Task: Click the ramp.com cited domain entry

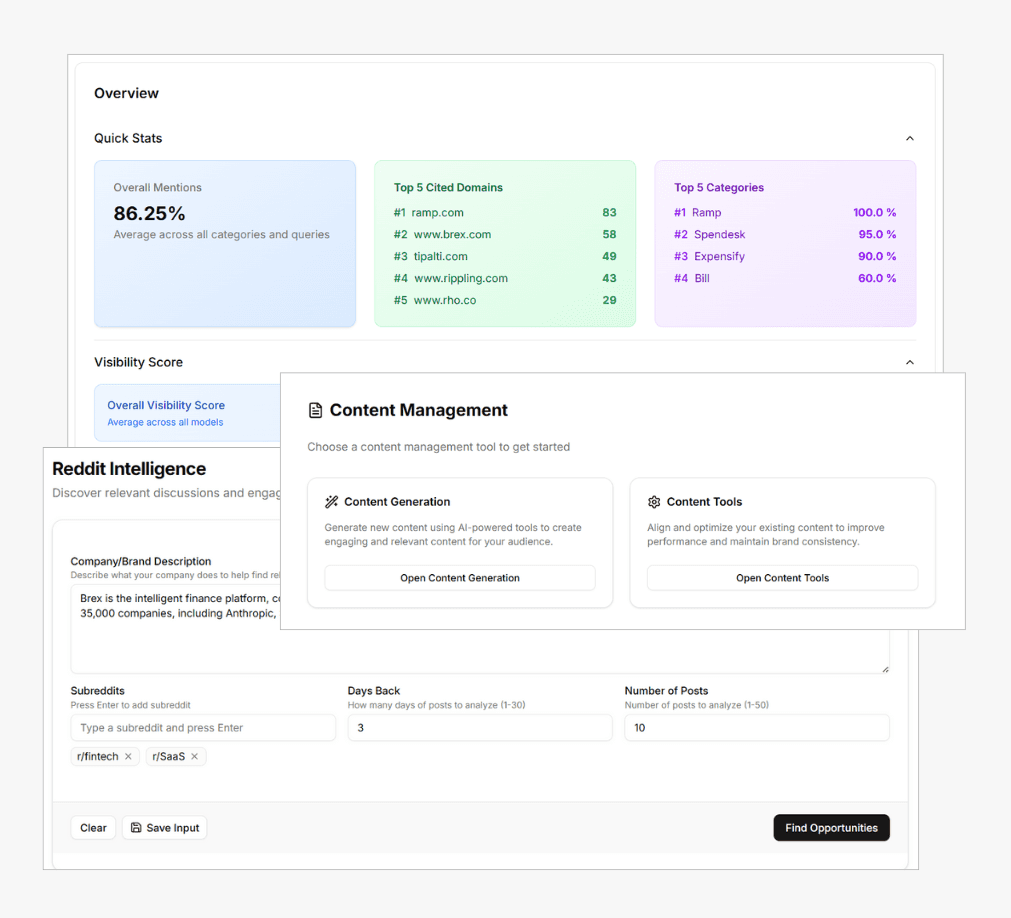Action: click(437, 212)
